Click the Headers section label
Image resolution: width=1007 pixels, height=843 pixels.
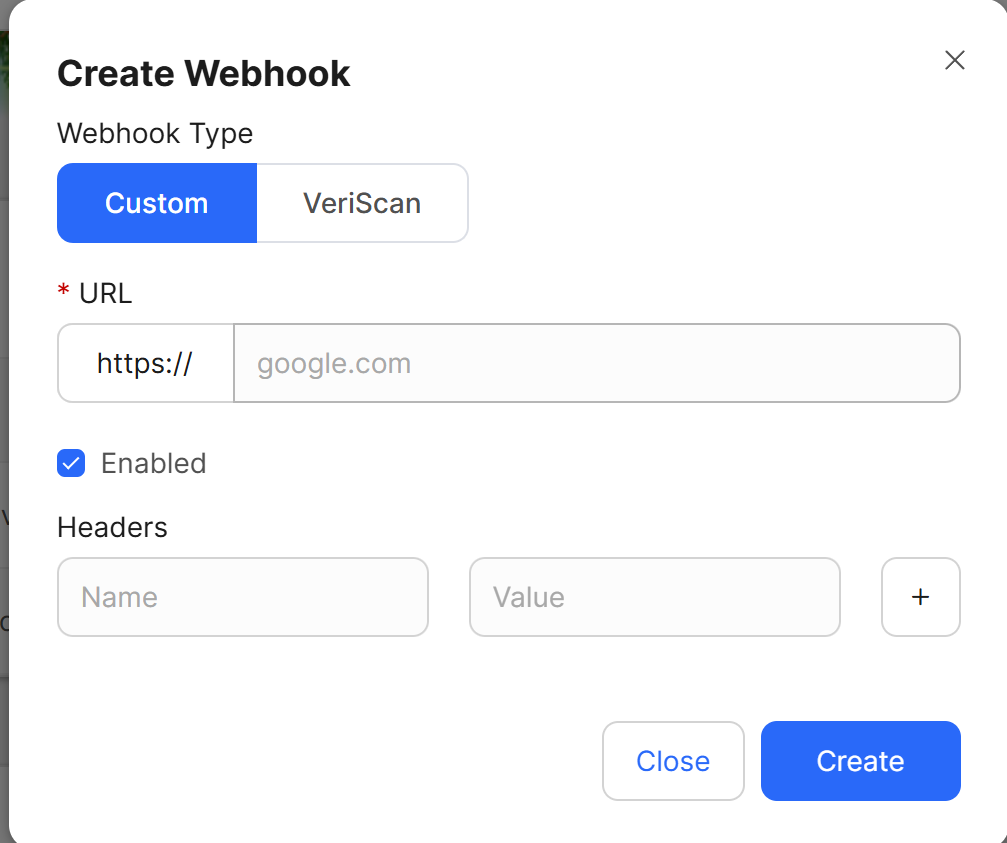click(112, 527)
